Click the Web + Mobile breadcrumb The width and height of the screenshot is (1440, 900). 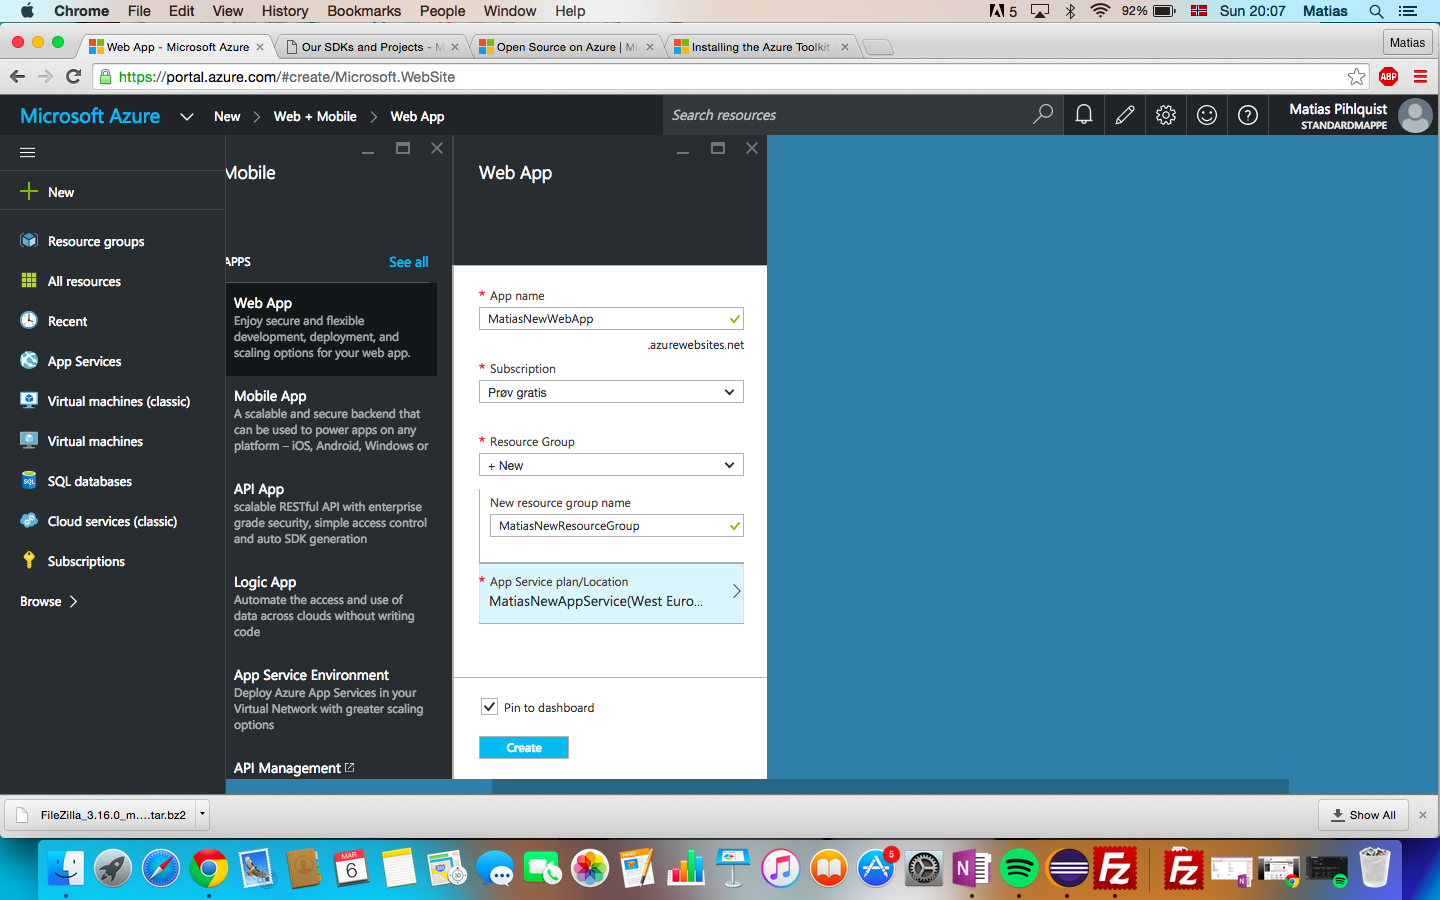pyautogui.click(x=315, y=116)
